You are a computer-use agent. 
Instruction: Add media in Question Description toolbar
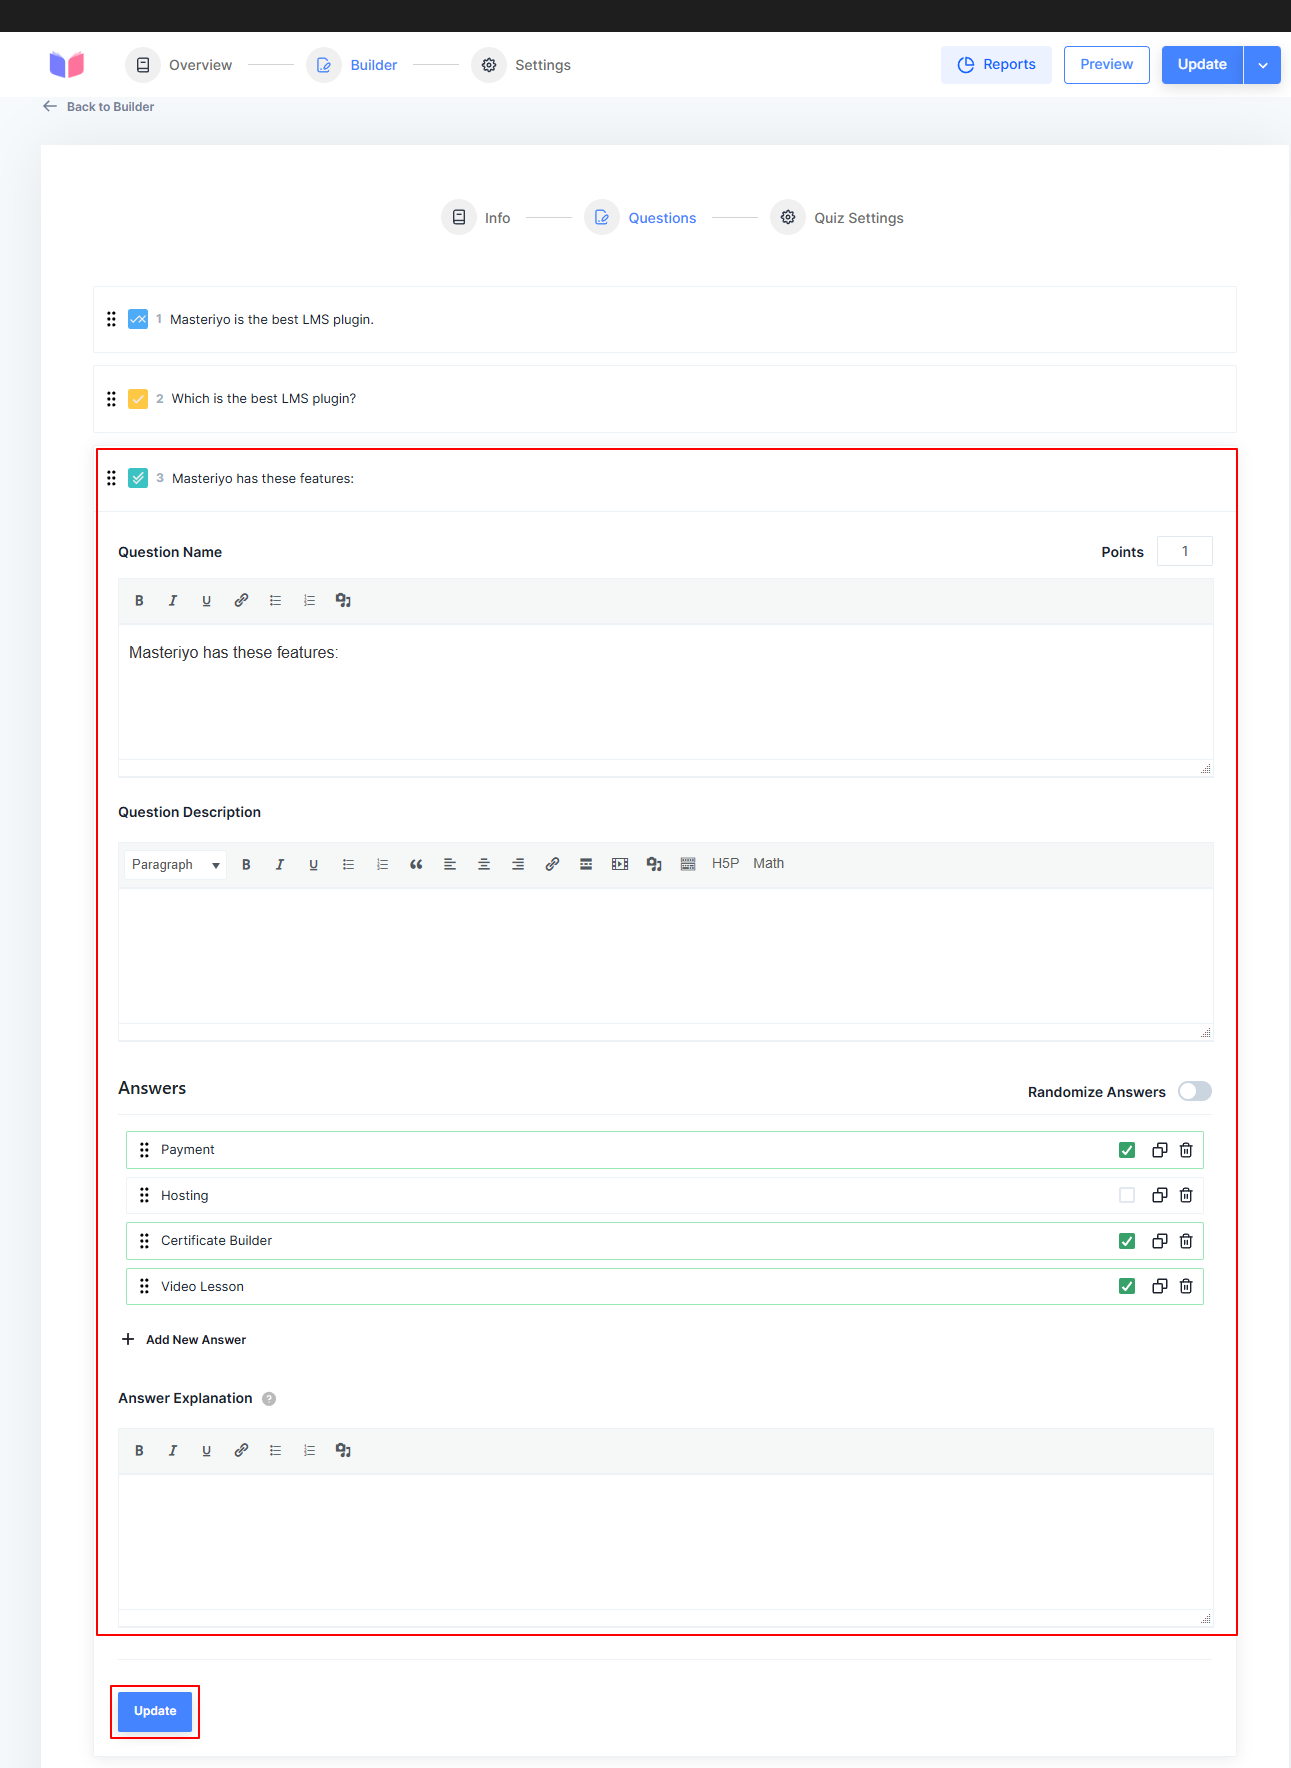[654, 865]
